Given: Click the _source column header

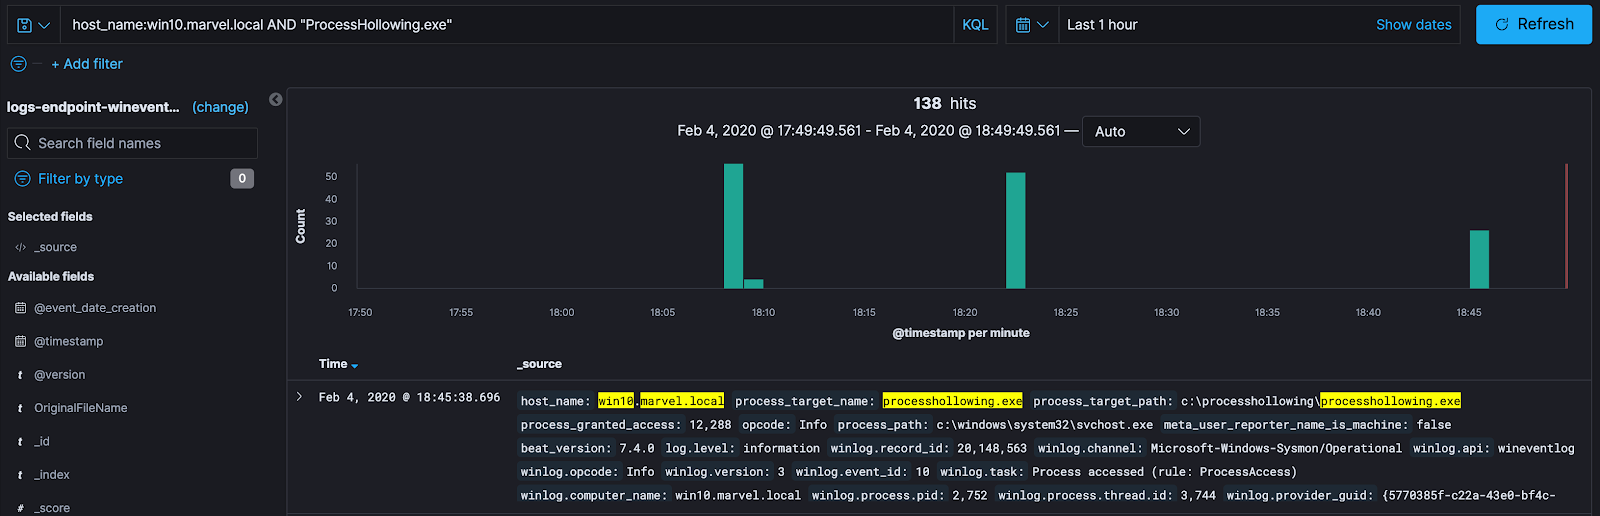Looking at the screenshot, I should (540, 364).
